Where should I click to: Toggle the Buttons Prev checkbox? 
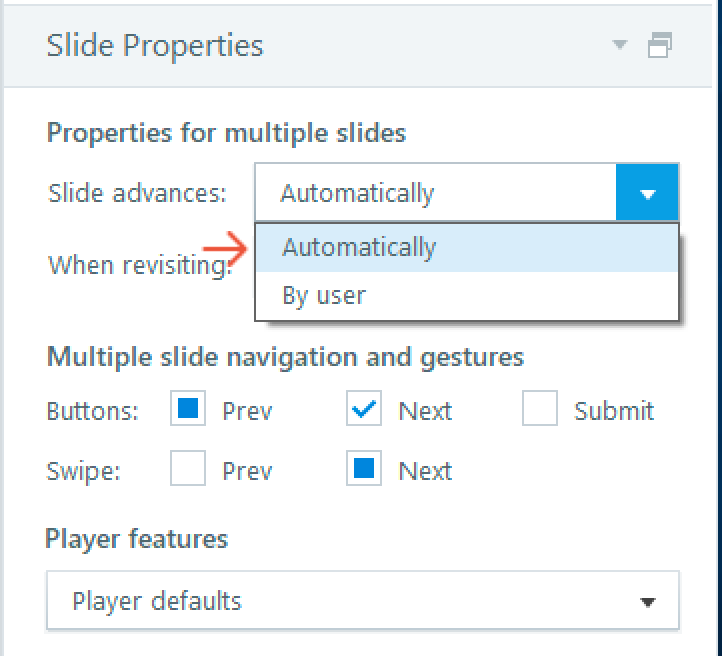pyautogui.click(x=188, y=410)
